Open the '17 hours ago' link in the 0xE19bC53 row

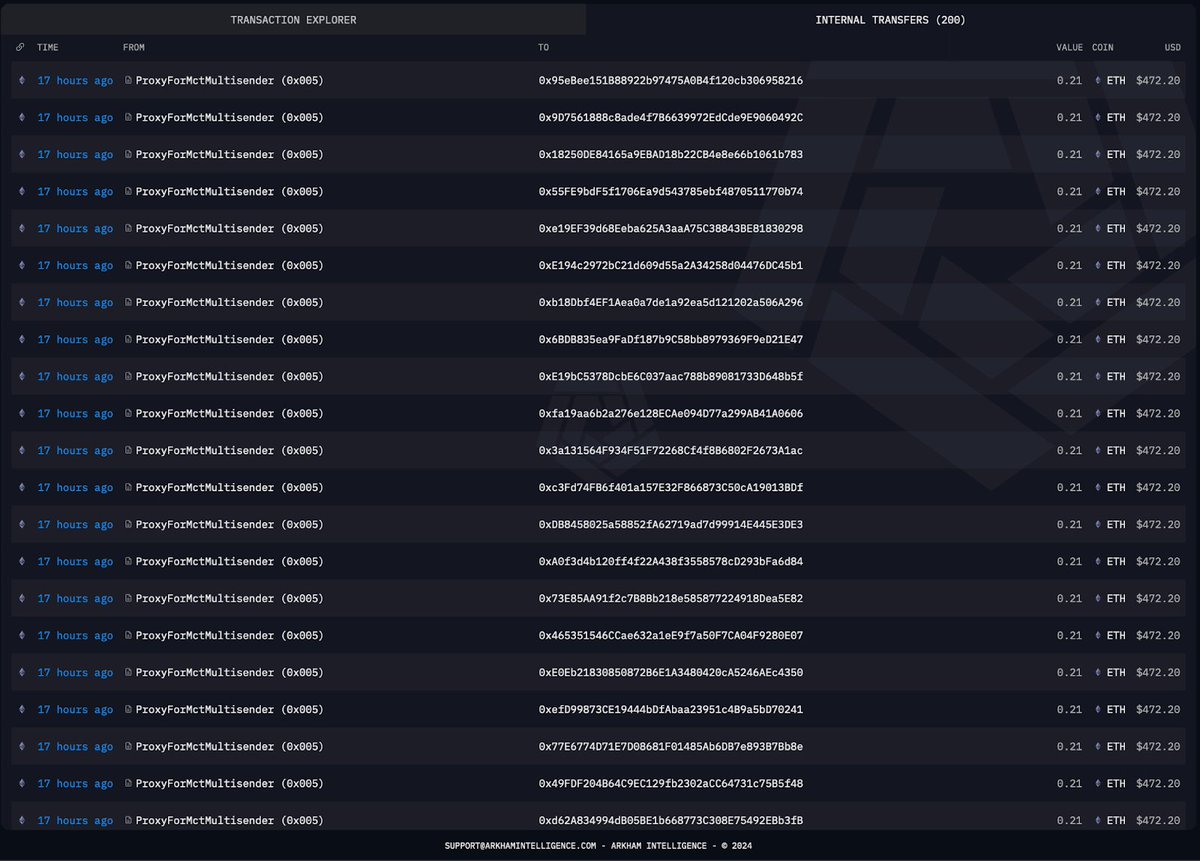click(75, 377)
